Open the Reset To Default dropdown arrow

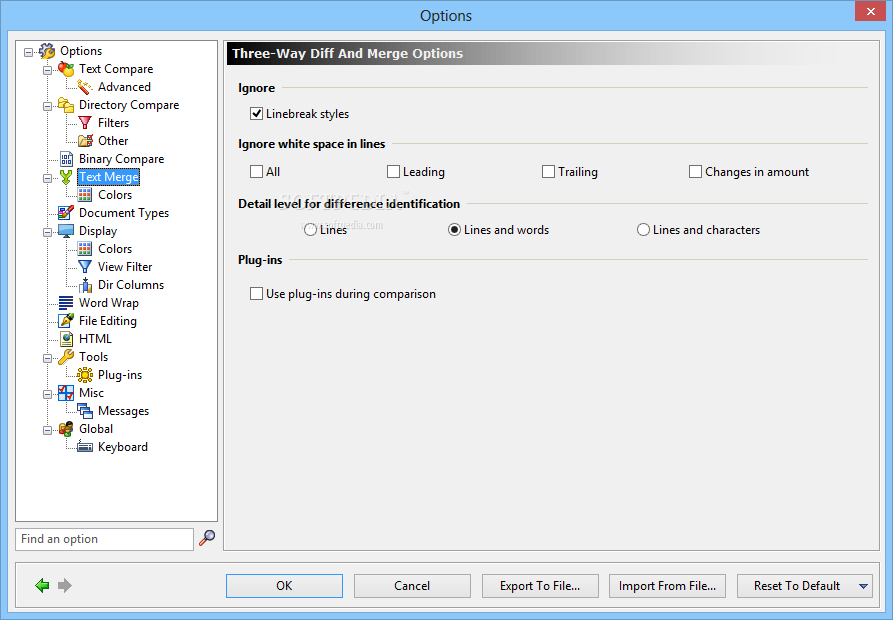pyautogui.click(x=863, y=586)
